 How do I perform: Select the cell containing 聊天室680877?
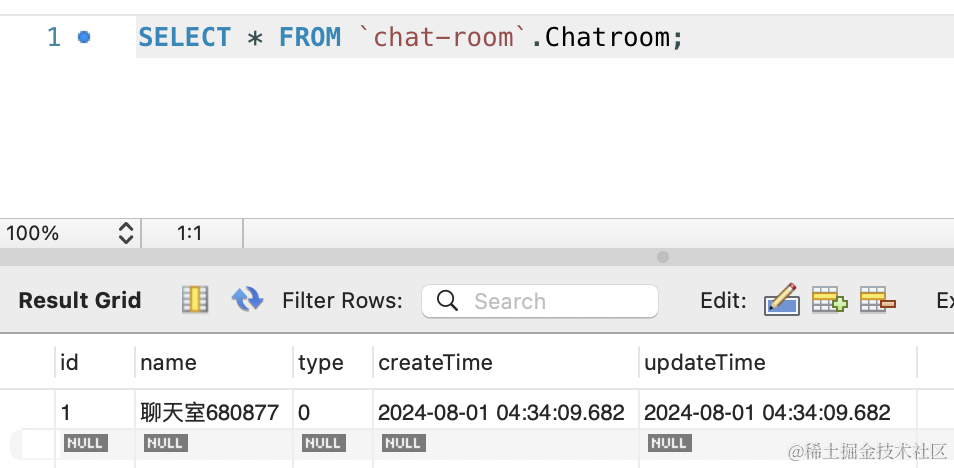210,412
